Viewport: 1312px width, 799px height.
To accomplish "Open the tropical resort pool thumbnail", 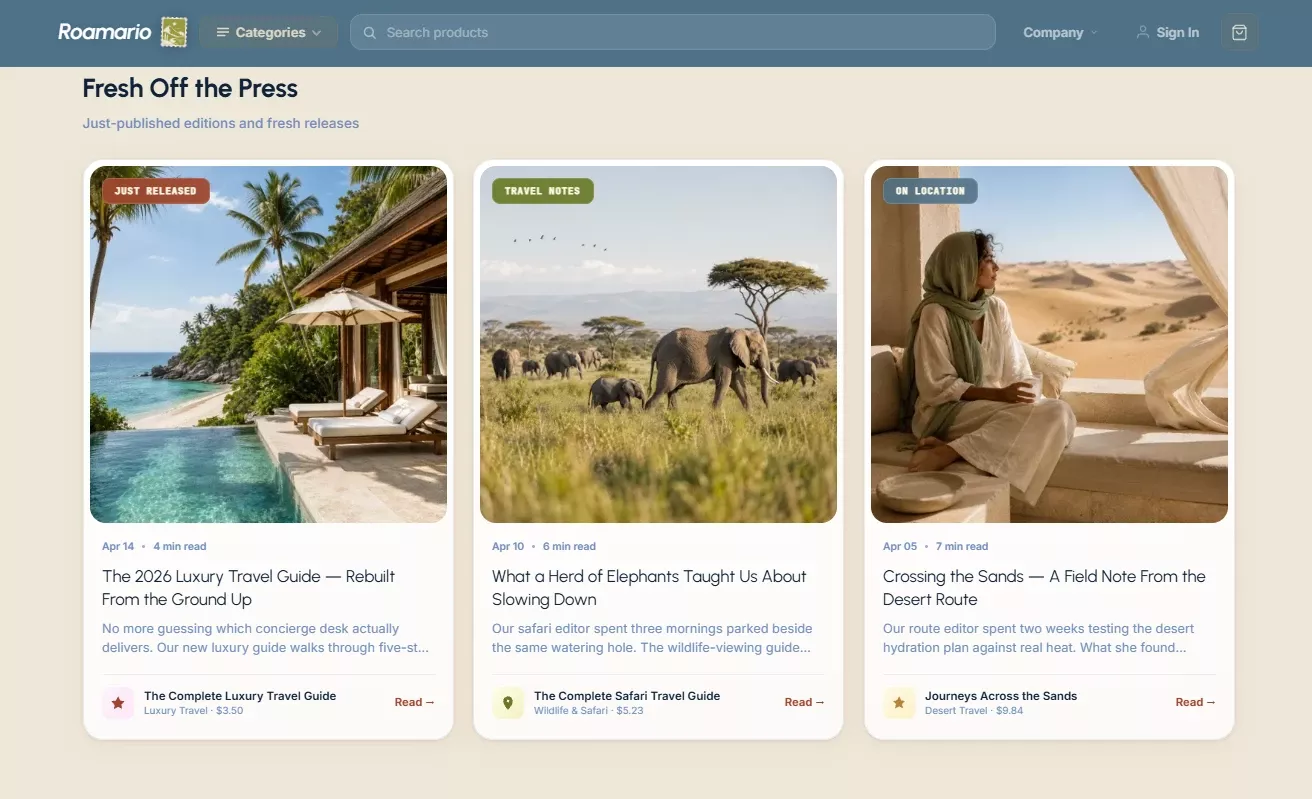I will coord(268,344).
